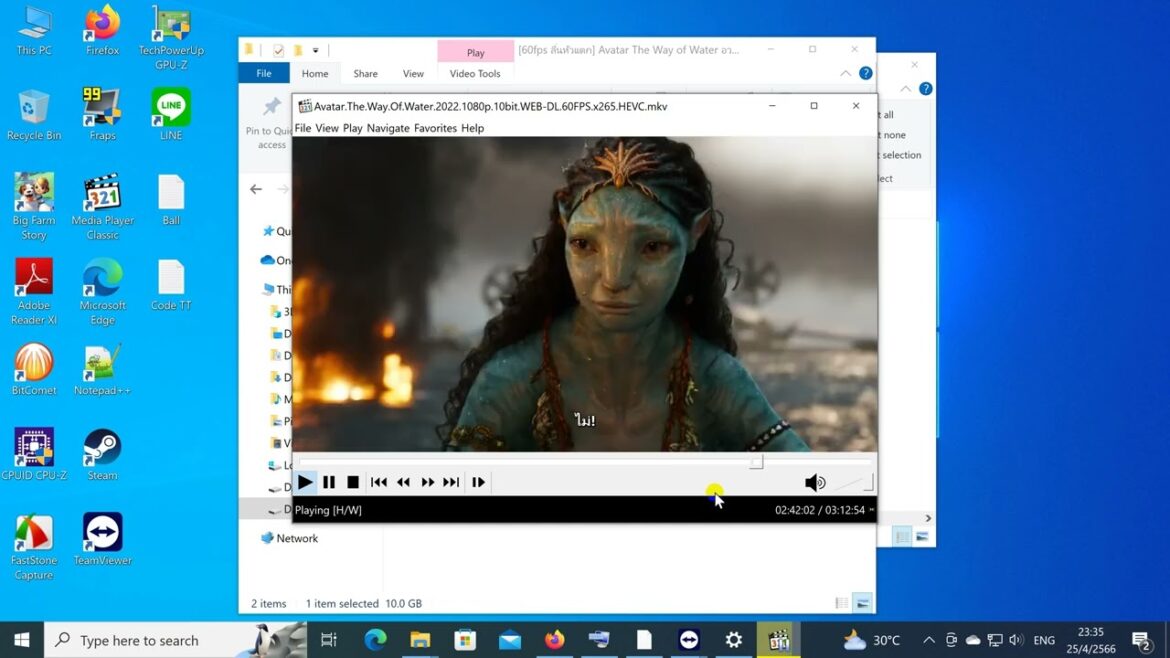Skip to previous using the skip-back icon

point(379,482)
